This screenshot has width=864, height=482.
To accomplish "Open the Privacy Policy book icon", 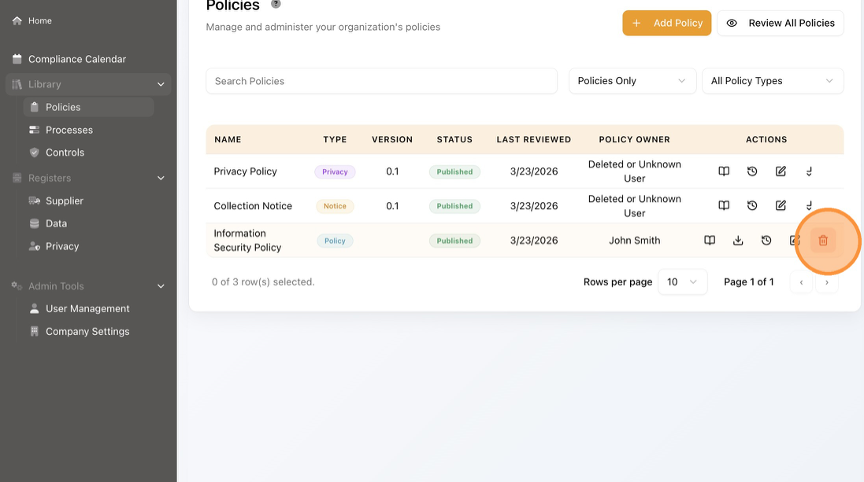I will (x=724, y=172).
